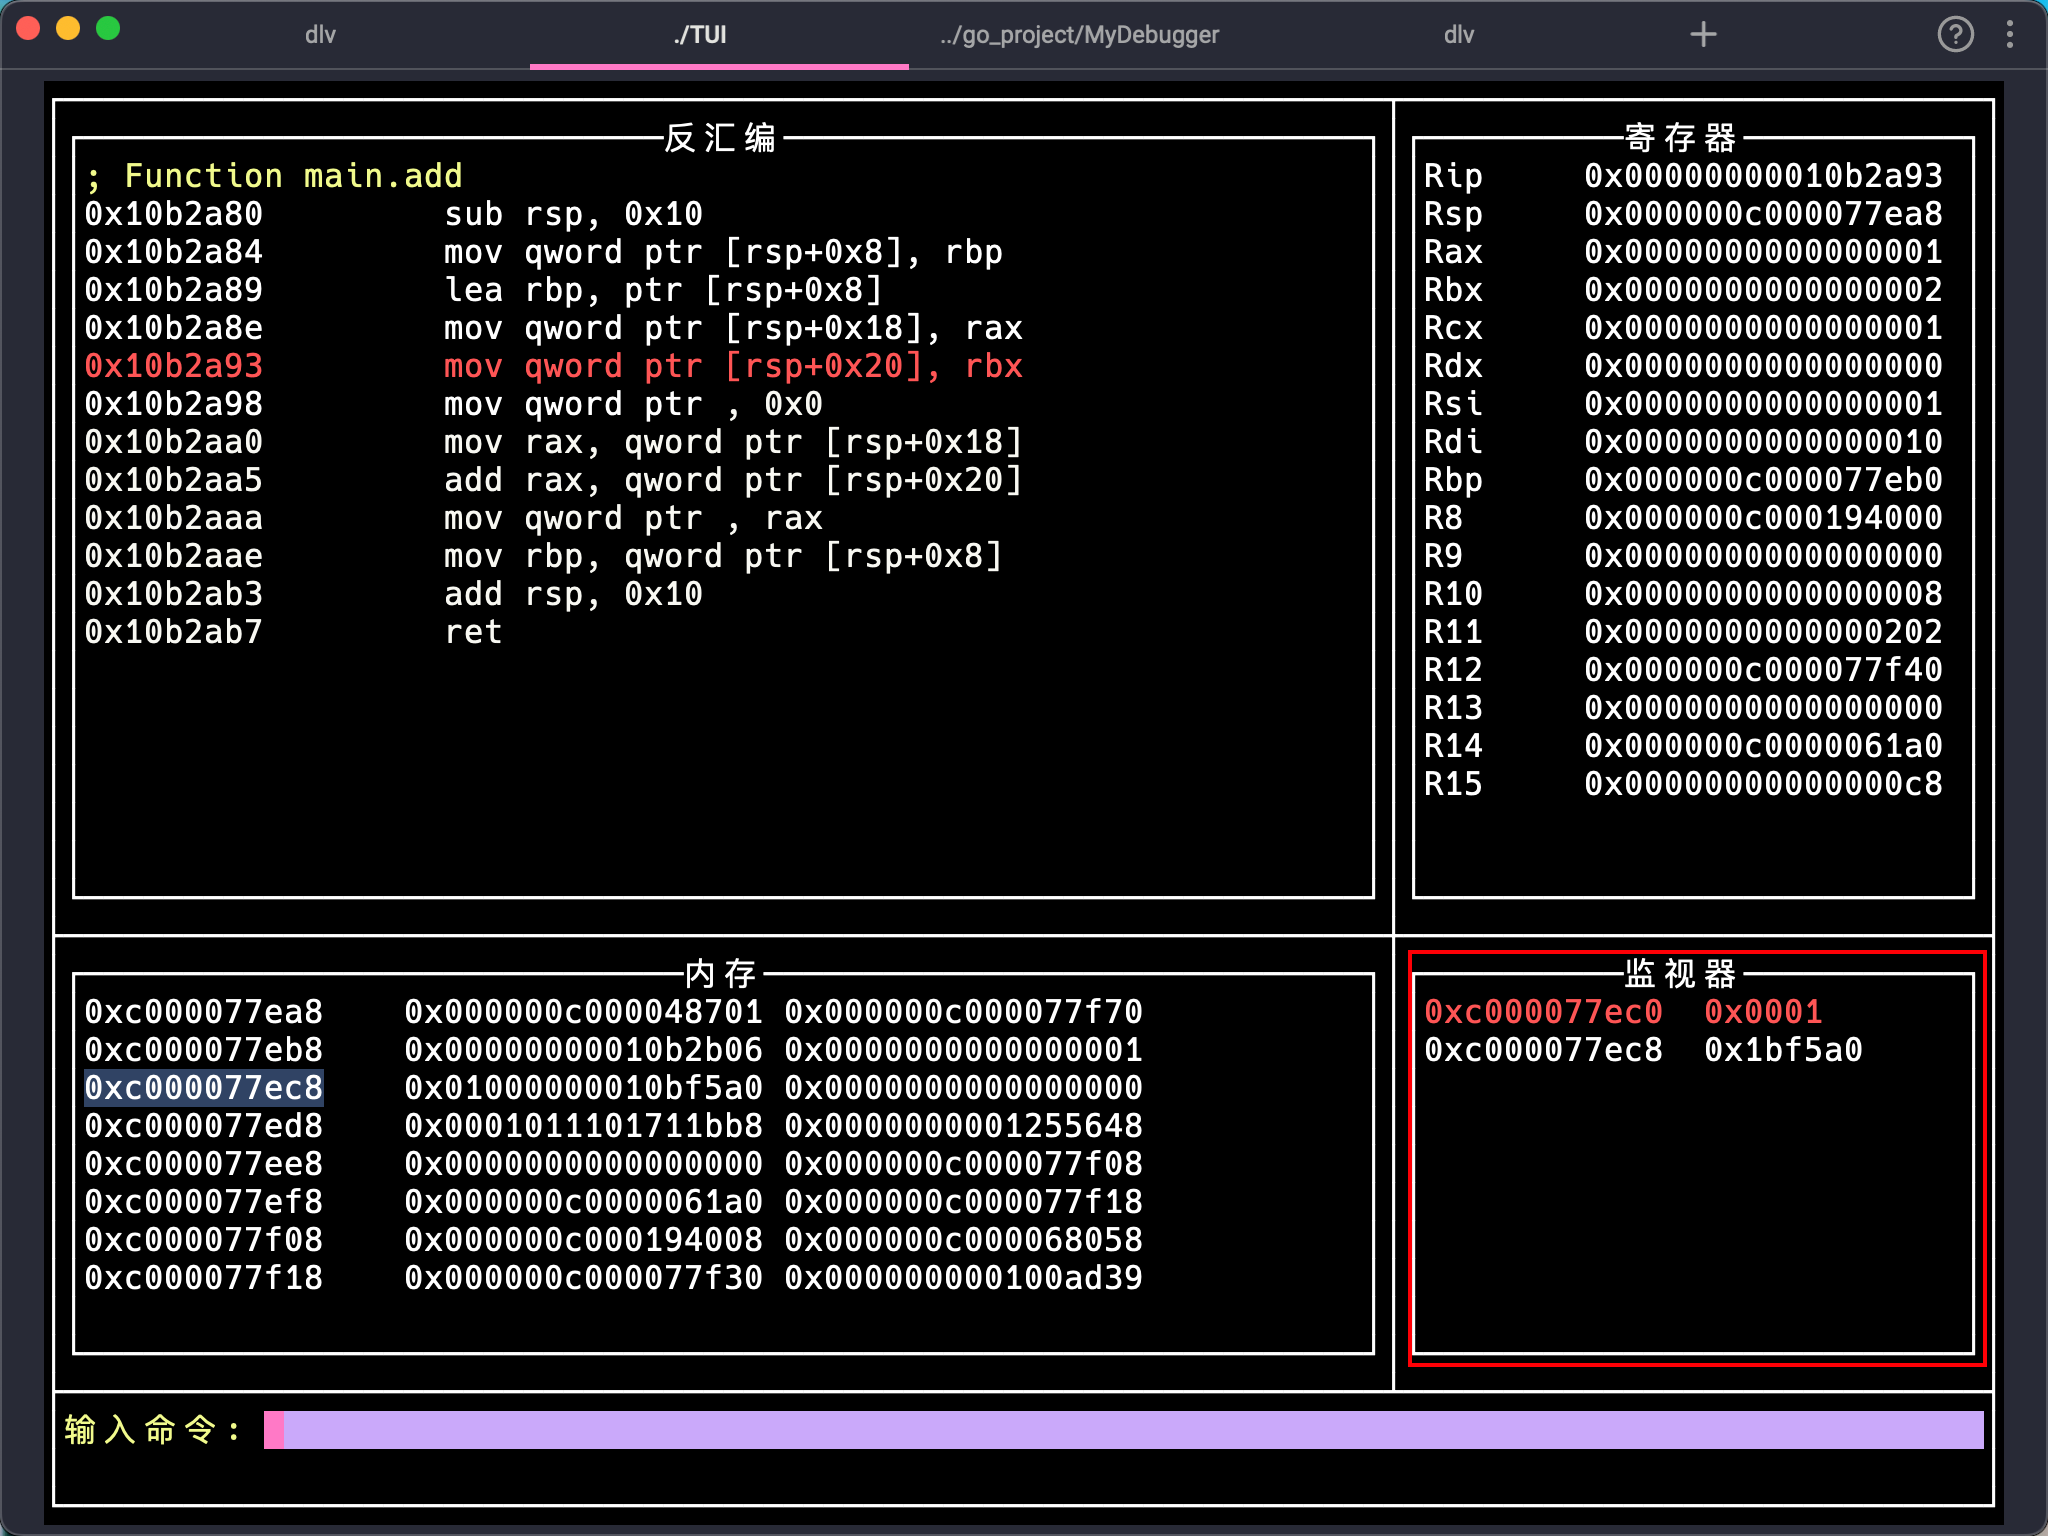Click the yellow minimize window button
Screen dimensions: 2048x1536
(x=68, y=29)
